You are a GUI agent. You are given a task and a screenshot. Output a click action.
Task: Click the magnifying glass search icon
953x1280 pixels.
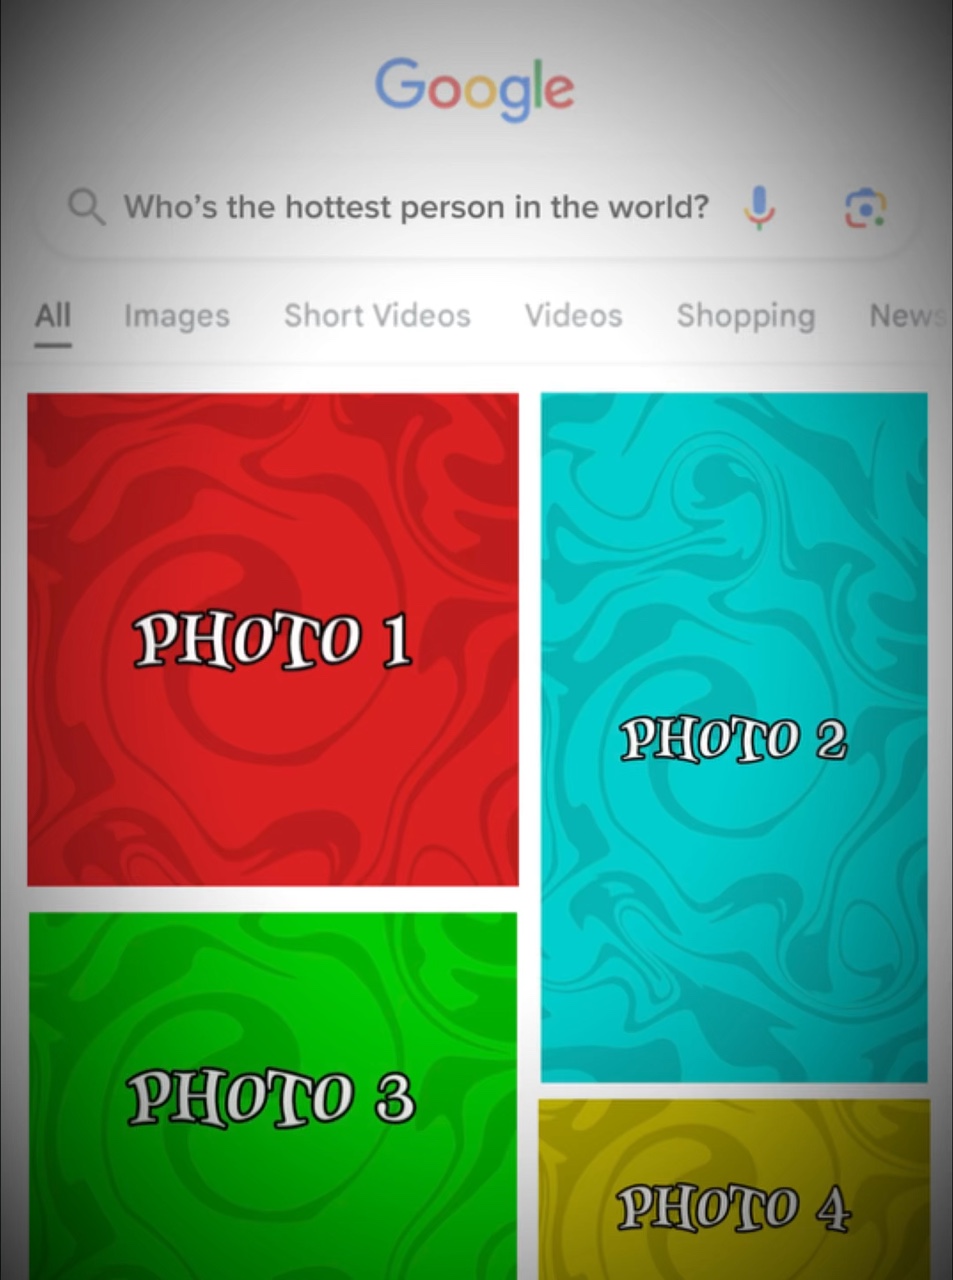click(86, 208)
